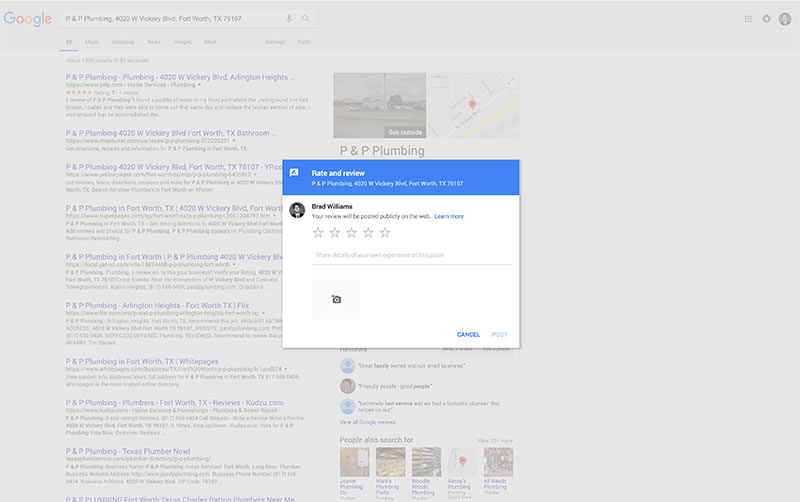Open Yelp P & P Plumbing Arlington Heights result
This screenshot has width=800, height=502.
tap(180, 77)
